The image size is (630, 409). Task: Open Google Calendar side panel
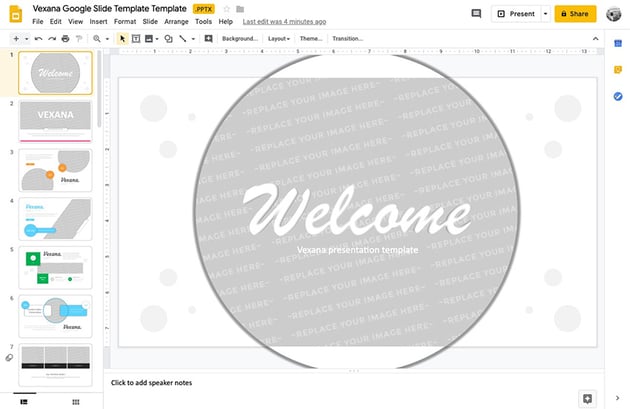pos(619,42)
